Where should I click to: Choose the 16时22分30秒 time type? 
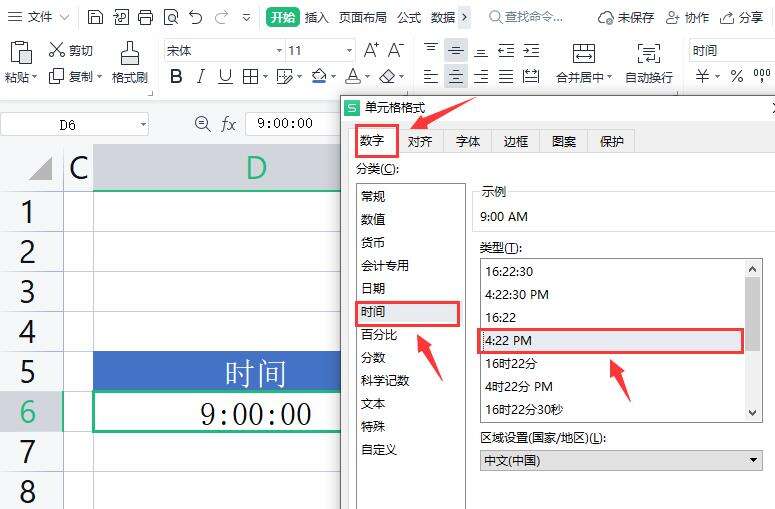coord(613,410)
